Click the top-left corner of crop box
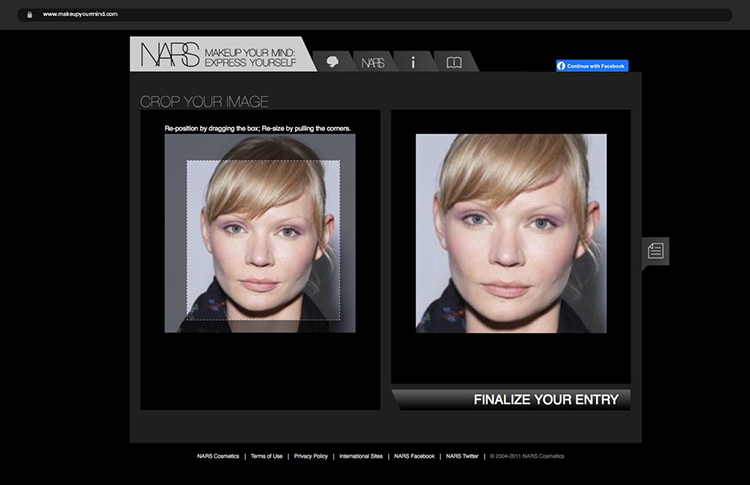This screenshot has width=750, height=485. (188, 161)
